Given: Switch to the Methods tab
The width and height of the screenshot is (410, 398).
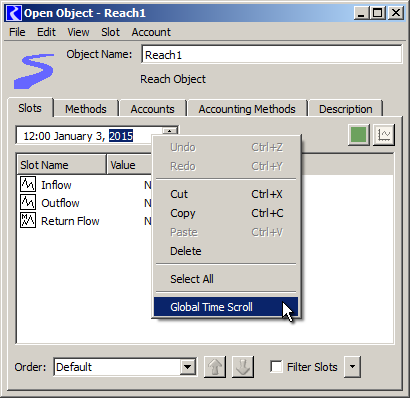Looking at the screenshot, I should (x=86, y=109).
